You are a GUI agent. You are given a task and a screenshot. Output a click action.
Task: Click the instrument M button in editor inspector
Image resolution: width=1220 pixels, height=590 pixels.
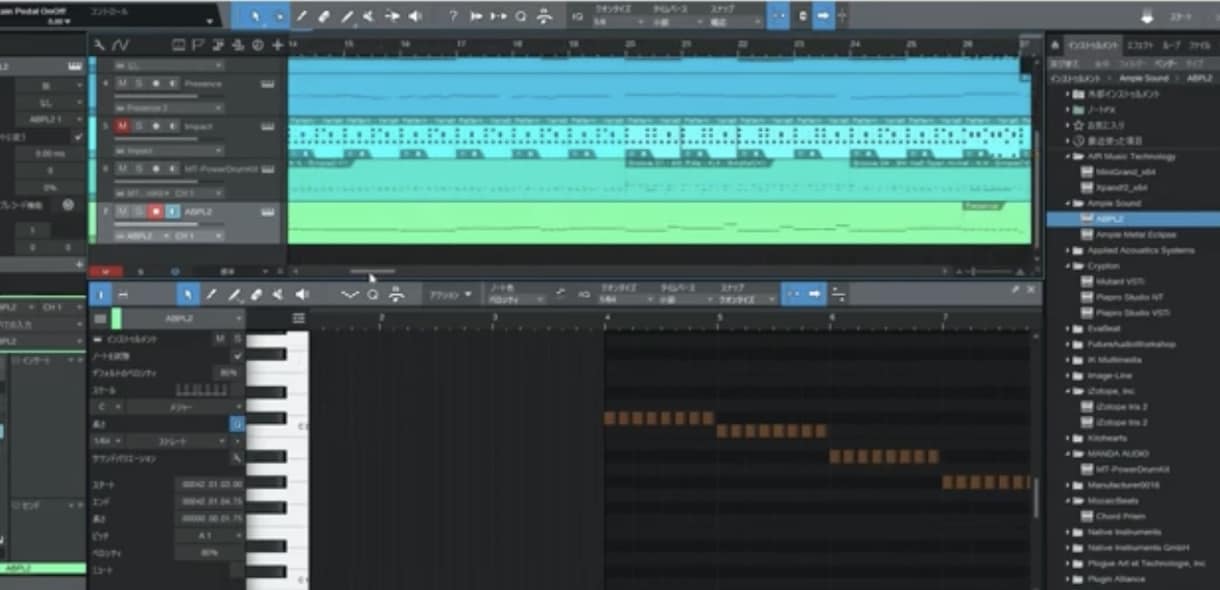click(x=219, y=340)
